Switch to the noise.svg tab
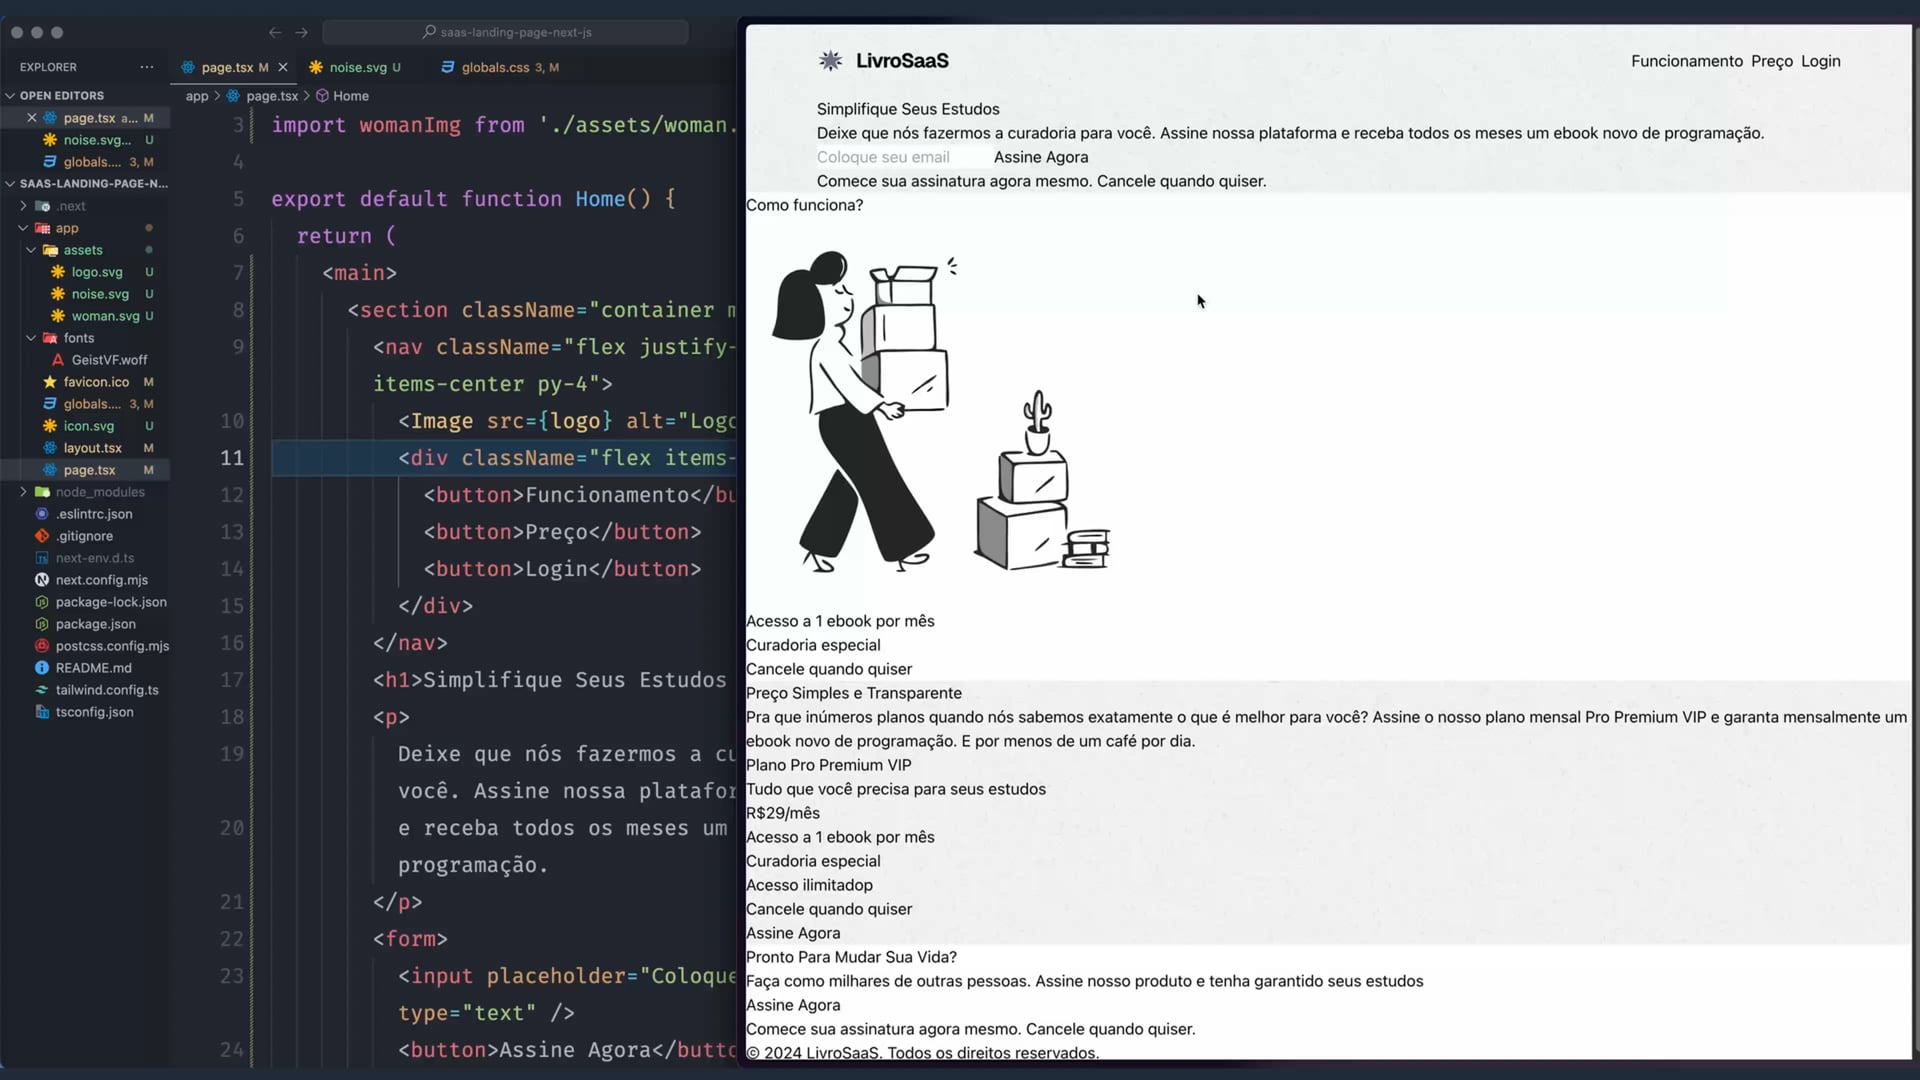 [357, 67]
